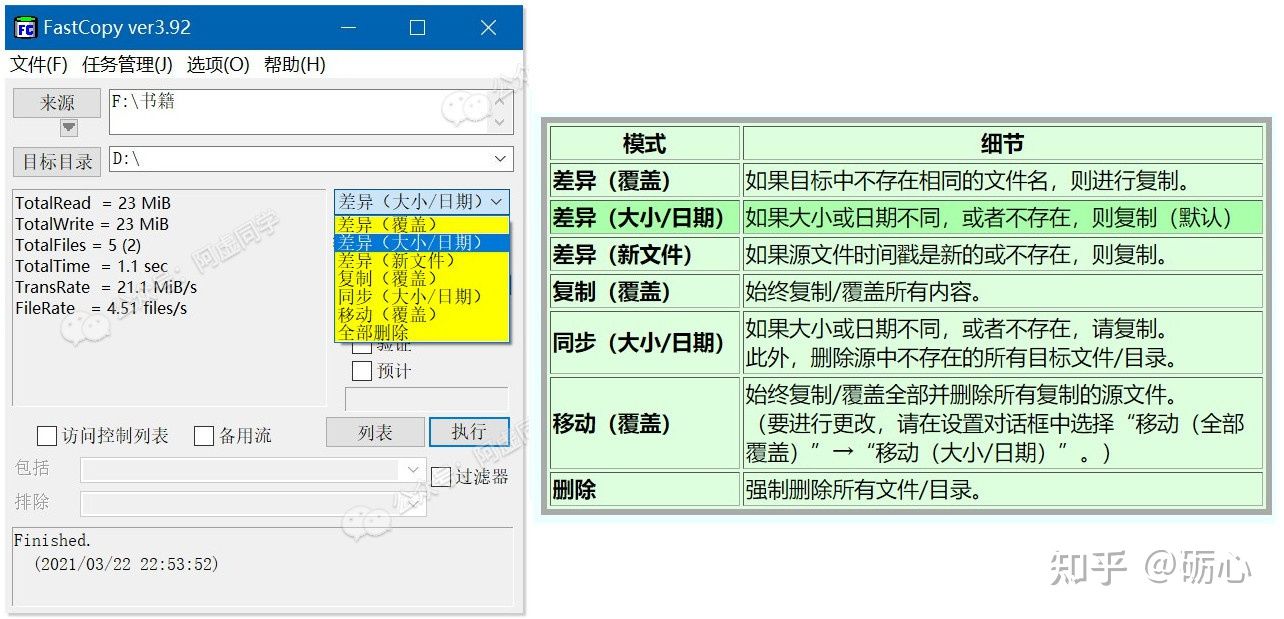Expand the destination directory D:\ dropdown arrow
The height and width of the screenshot is (619, 1284).
click(x=500, y=159)
